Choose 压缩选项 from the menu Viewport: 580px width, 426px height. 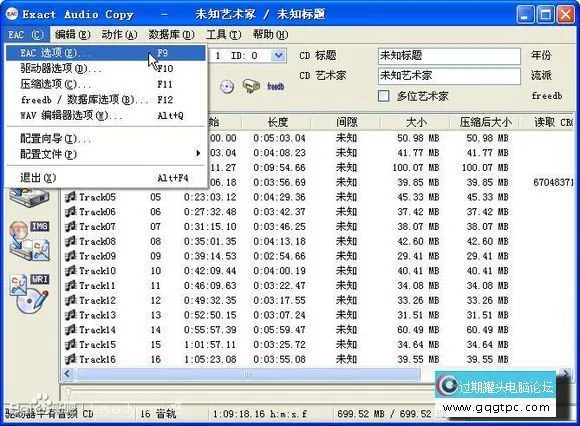tap(105, 84)
